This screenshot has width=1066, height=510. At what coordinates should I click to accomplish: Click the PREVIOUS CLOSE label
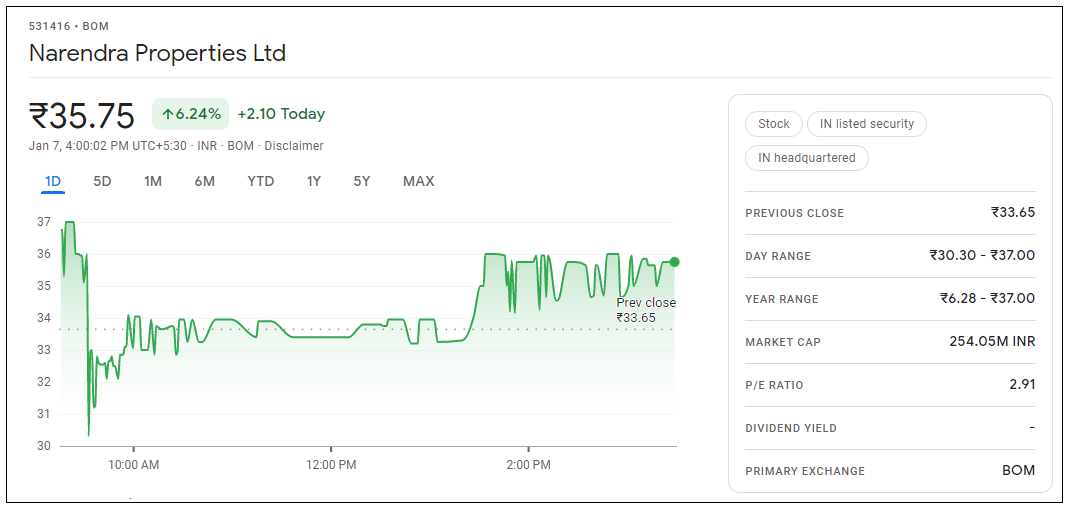(x=794, y=214)
